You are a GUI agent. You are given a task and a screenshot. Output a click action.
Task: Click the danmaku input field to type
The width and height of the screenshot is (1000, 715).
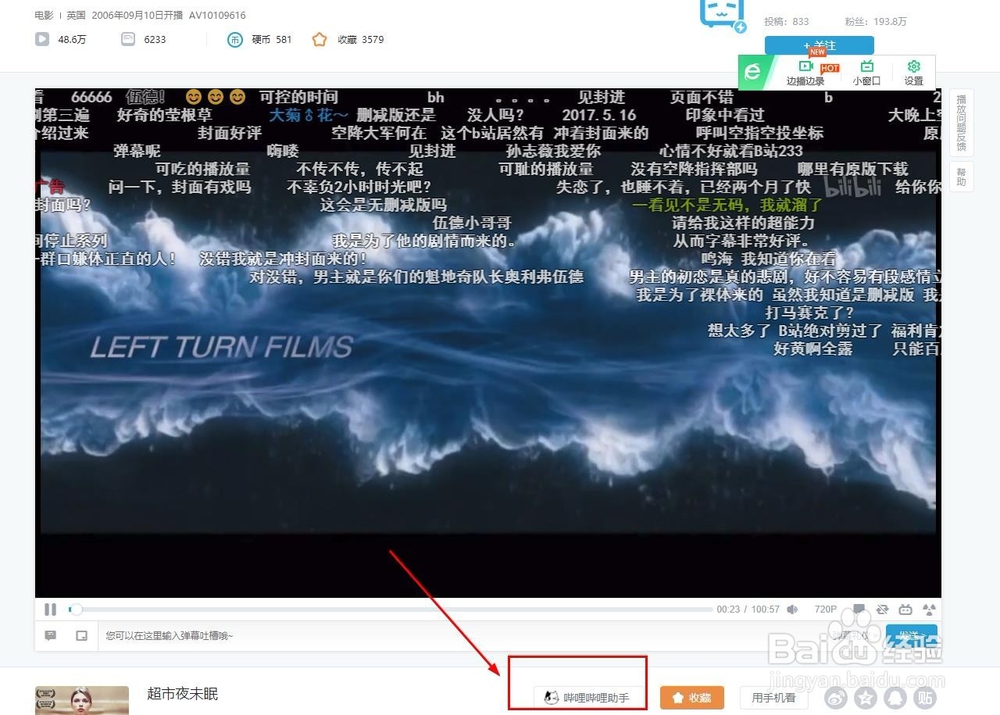point(200,635)
